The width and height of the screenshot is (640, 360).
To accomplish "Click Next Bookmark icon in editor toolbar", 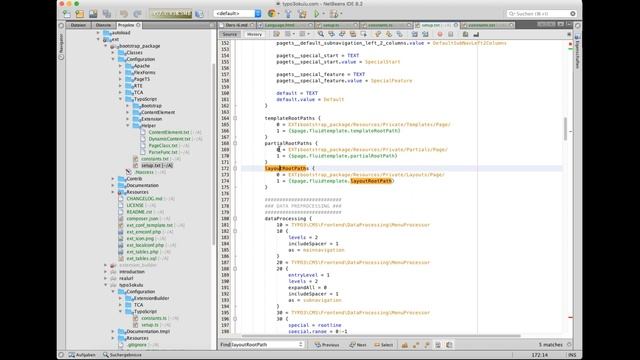I will 389,34.
